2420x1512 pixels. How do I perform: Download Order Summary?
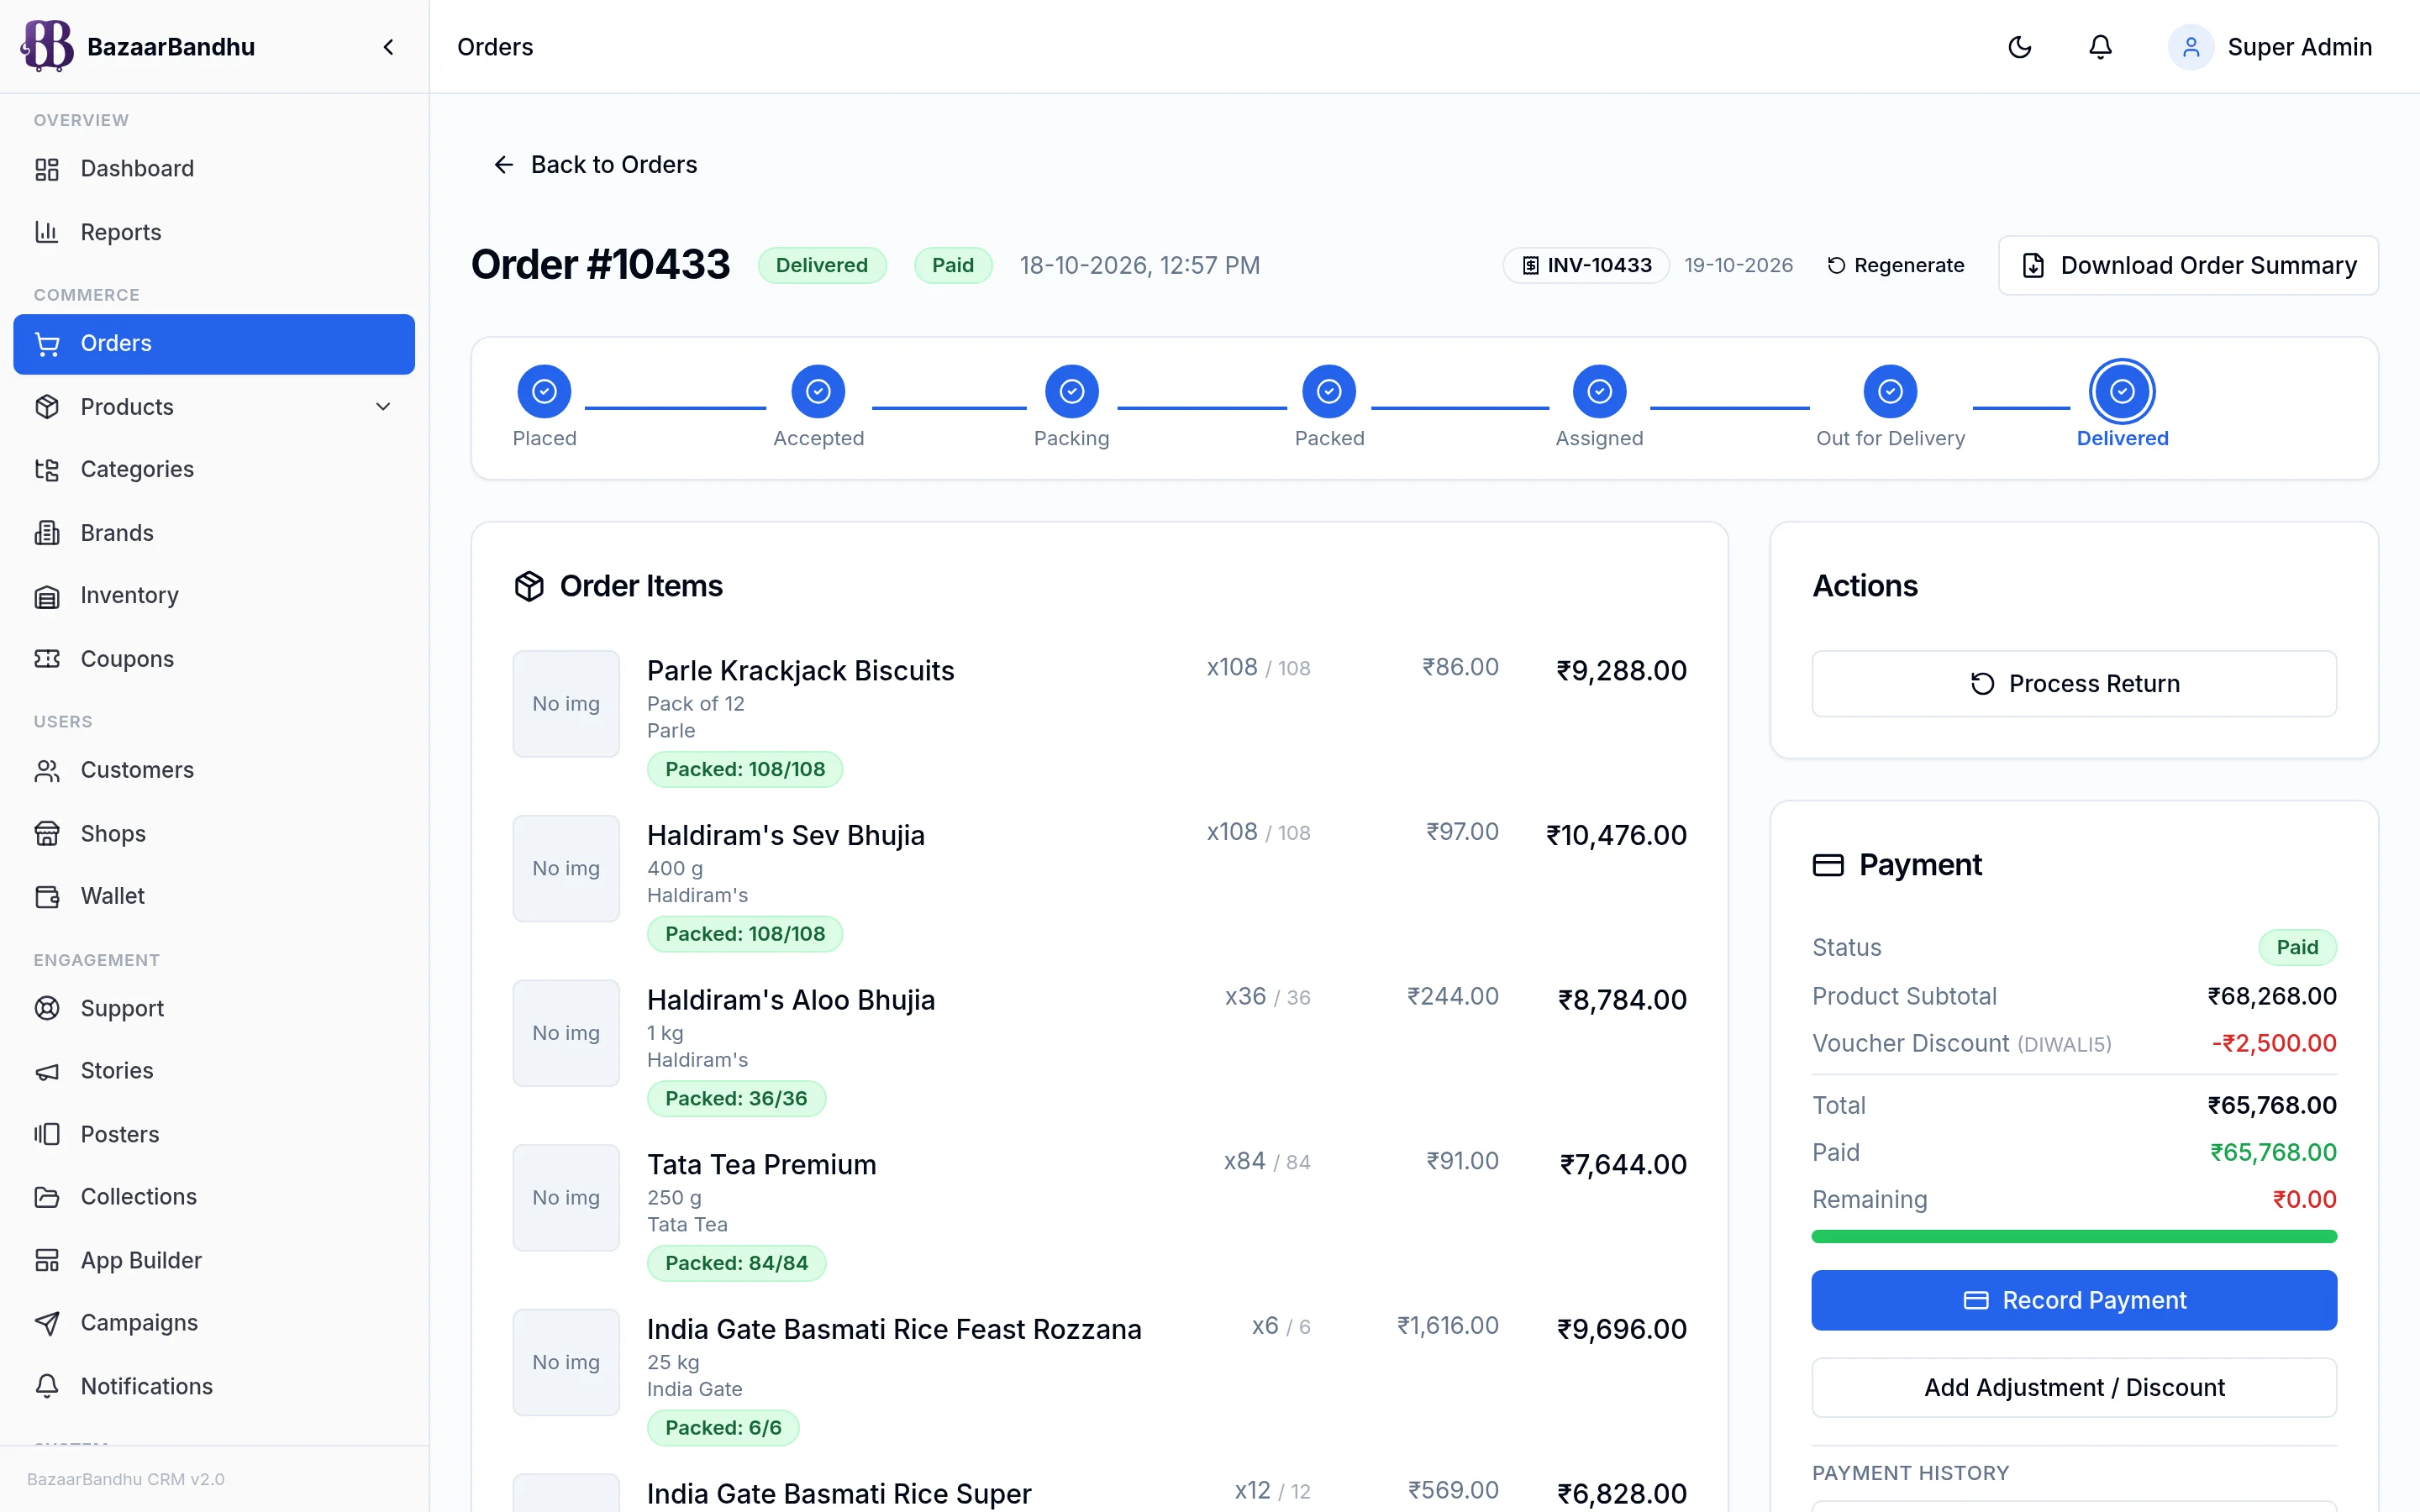(x=2188, y=265)
